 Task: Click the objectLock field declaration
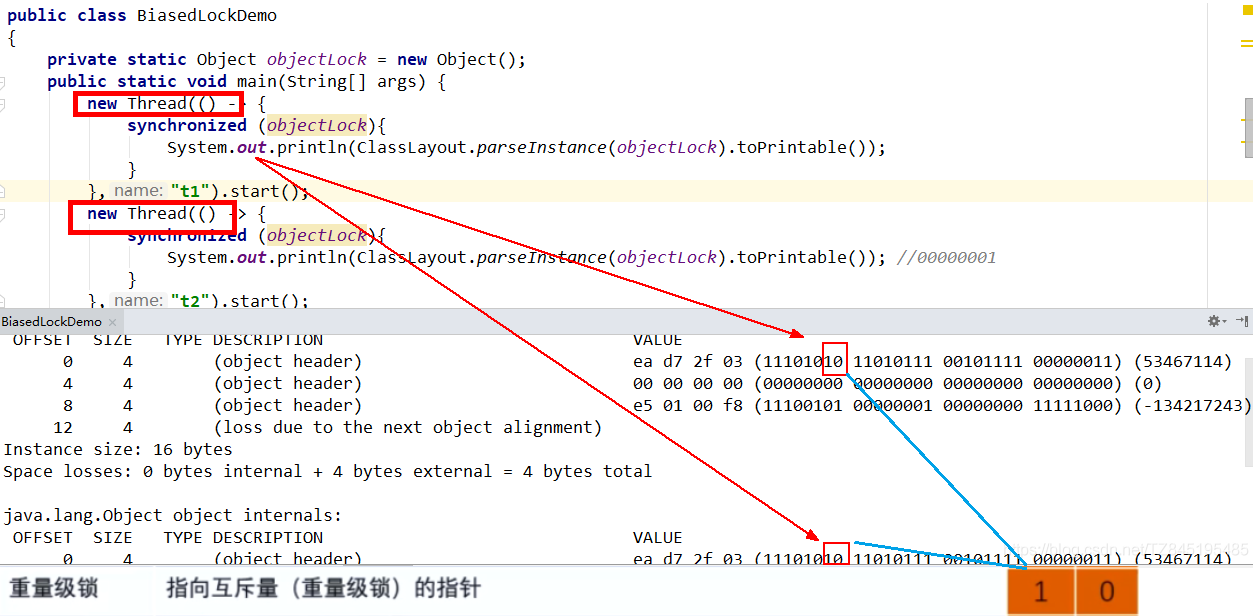(x=317, y=60)
